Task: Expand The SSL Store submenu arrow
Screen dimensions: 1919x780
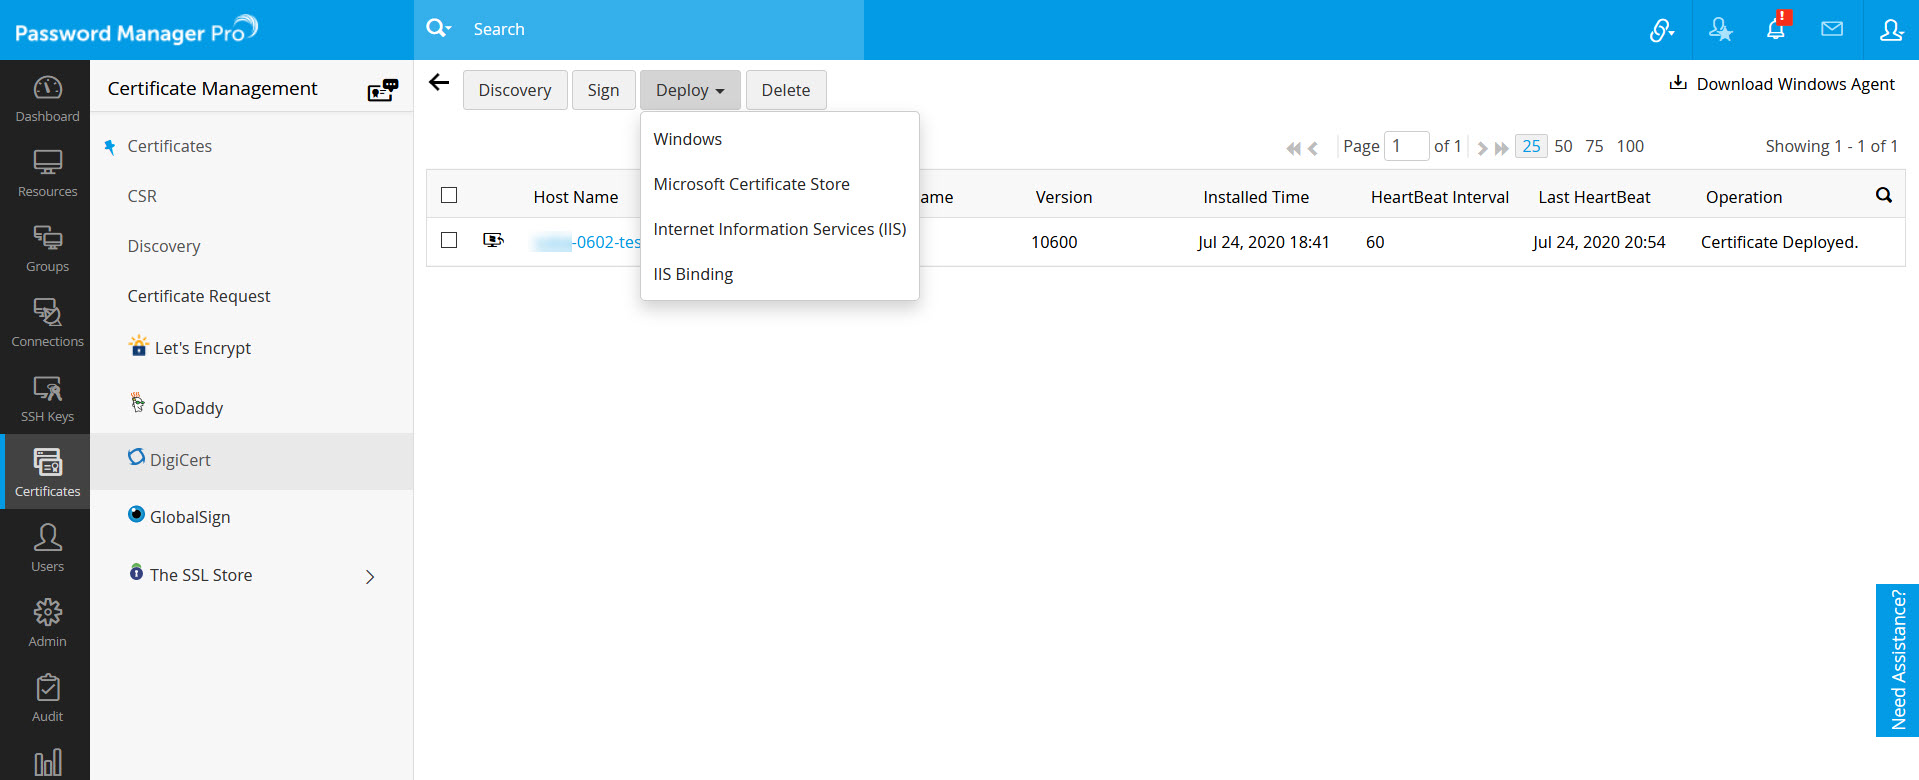Action: 370,577
